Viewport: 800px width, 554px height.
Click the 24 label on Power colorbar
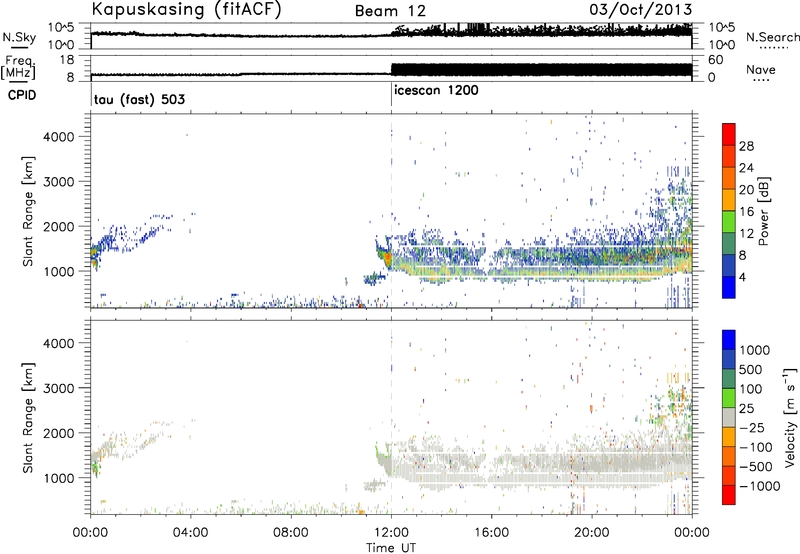[x=746, y=168]
